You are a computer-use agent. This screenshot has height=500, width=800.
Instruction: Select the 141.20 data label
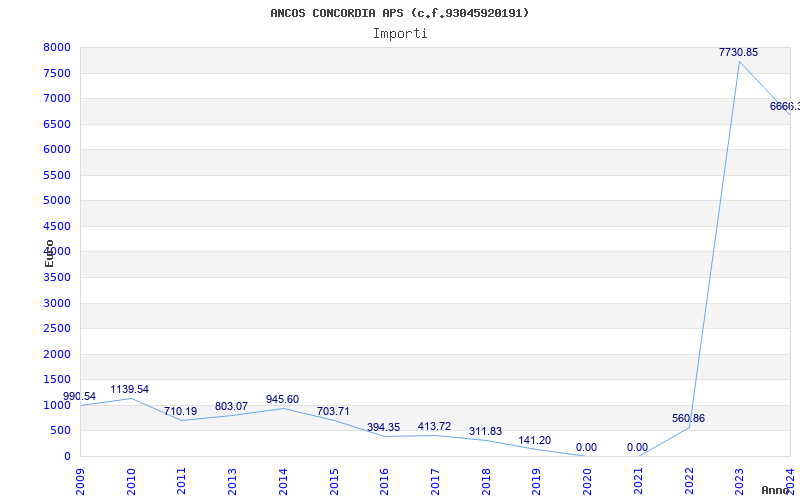click(535, 440)
